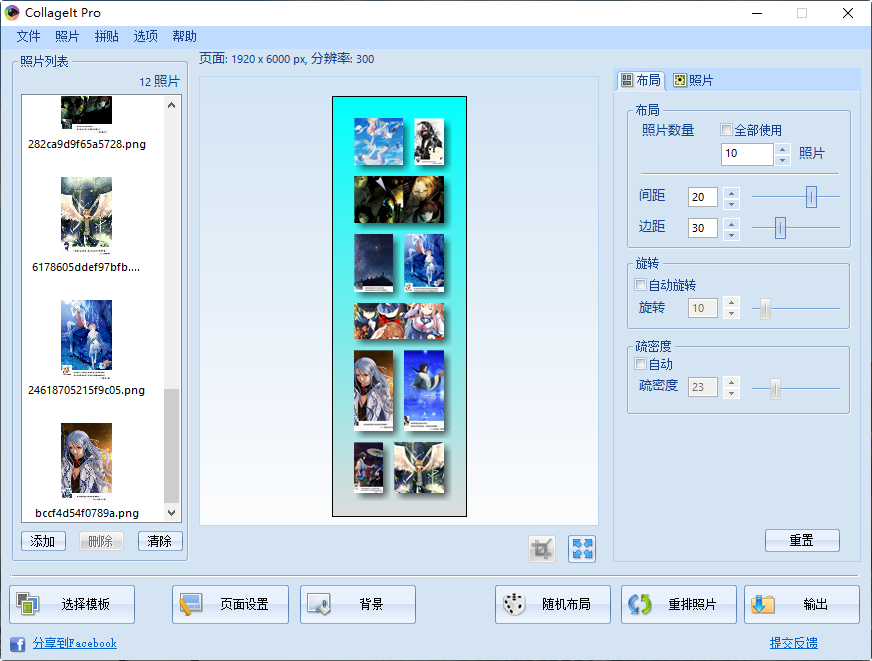Image resolution: width=872 pixels, height=661 pixels.
Task: Open the 照片 menu in menu bar
Action: pyautogui.click(x=67, y=37)
